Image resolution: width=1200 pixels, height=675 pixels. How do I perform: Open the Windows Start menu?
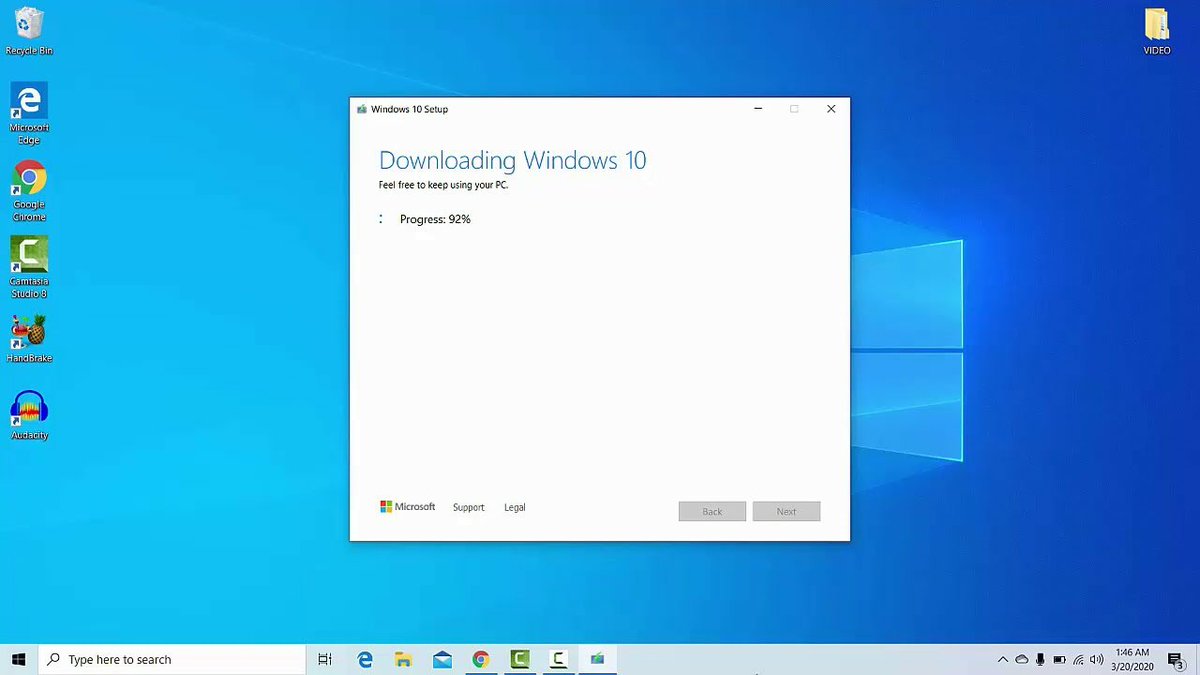pos(19,659)
